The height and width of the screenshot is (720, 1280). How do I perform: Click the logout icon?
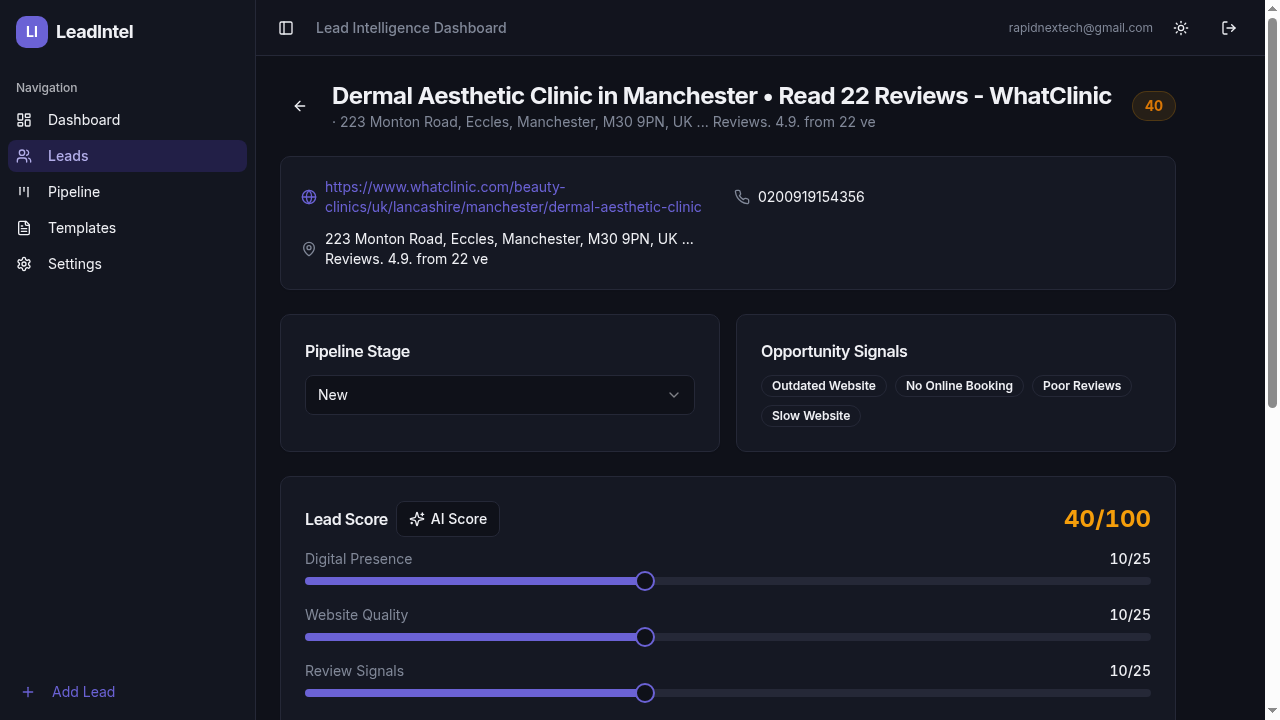point(1229,28)
